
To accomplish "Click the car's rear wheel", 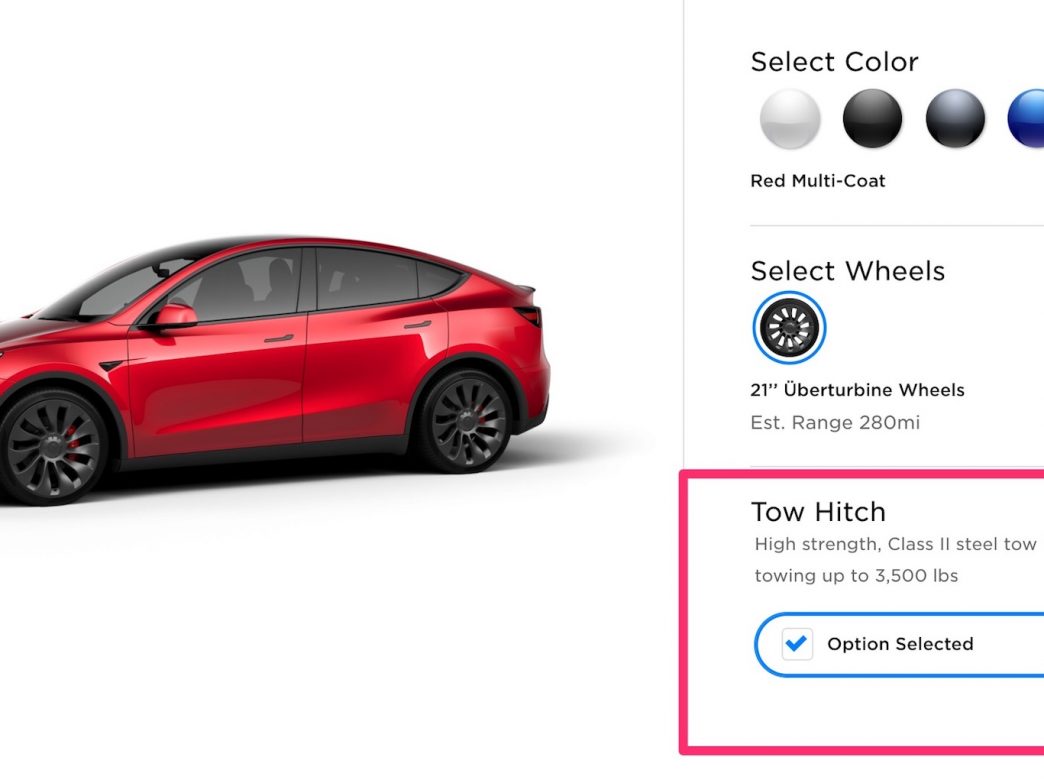I will pyautogui.click(x=465, y=421).
